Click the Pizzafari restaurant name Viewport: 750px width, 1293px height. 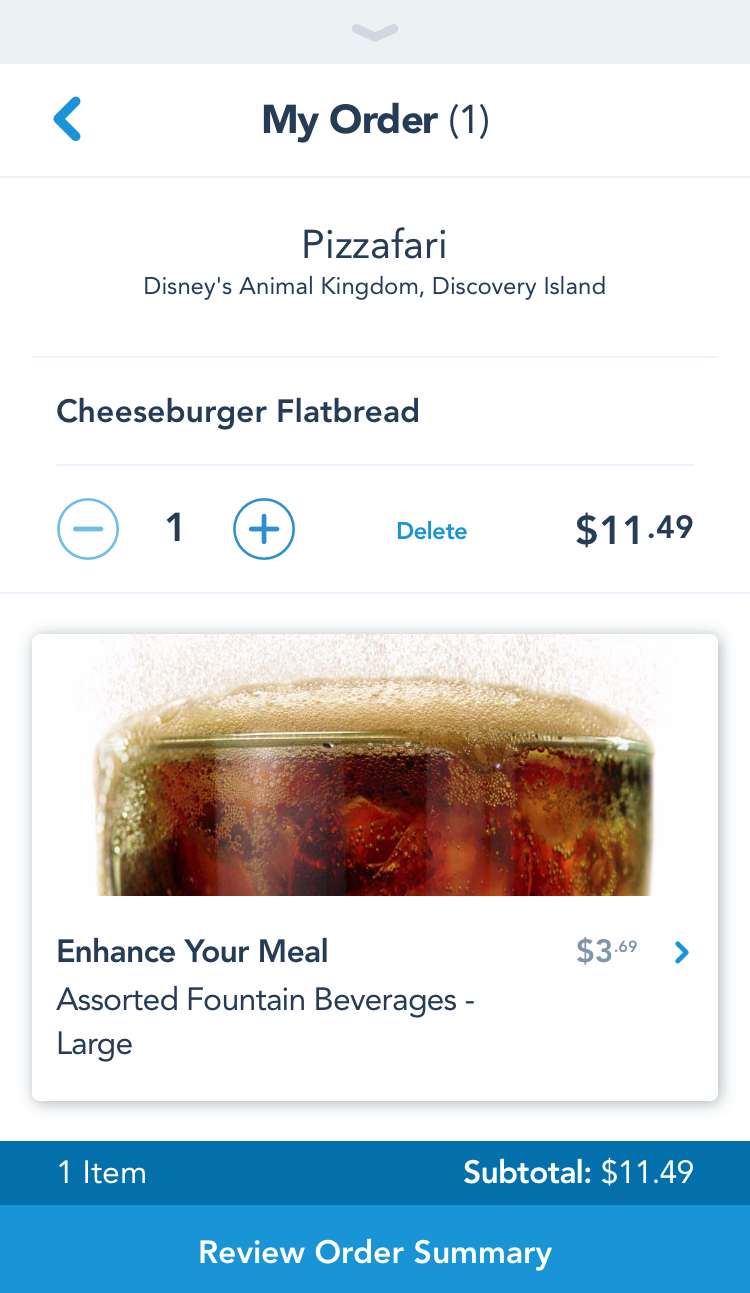(375, 245)
